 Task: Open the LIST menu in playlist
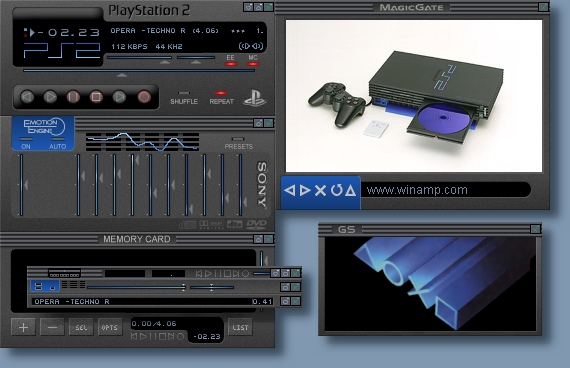click(x=240, y=327)
